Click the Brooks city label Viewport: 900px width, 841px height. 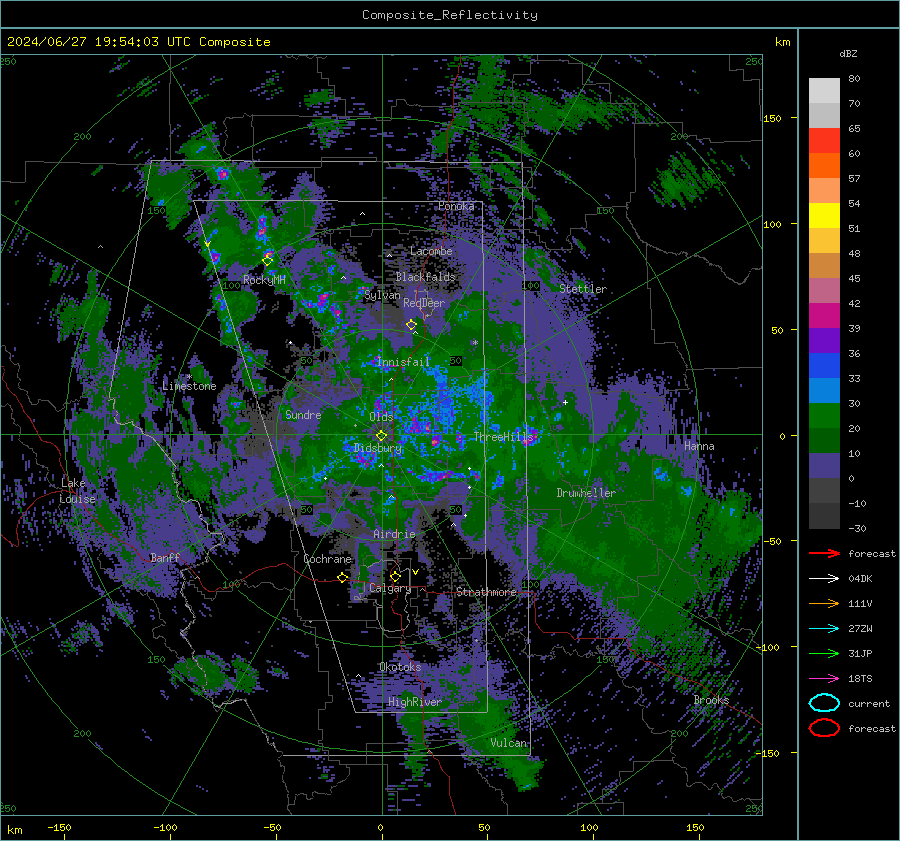(x=711, y=700)
